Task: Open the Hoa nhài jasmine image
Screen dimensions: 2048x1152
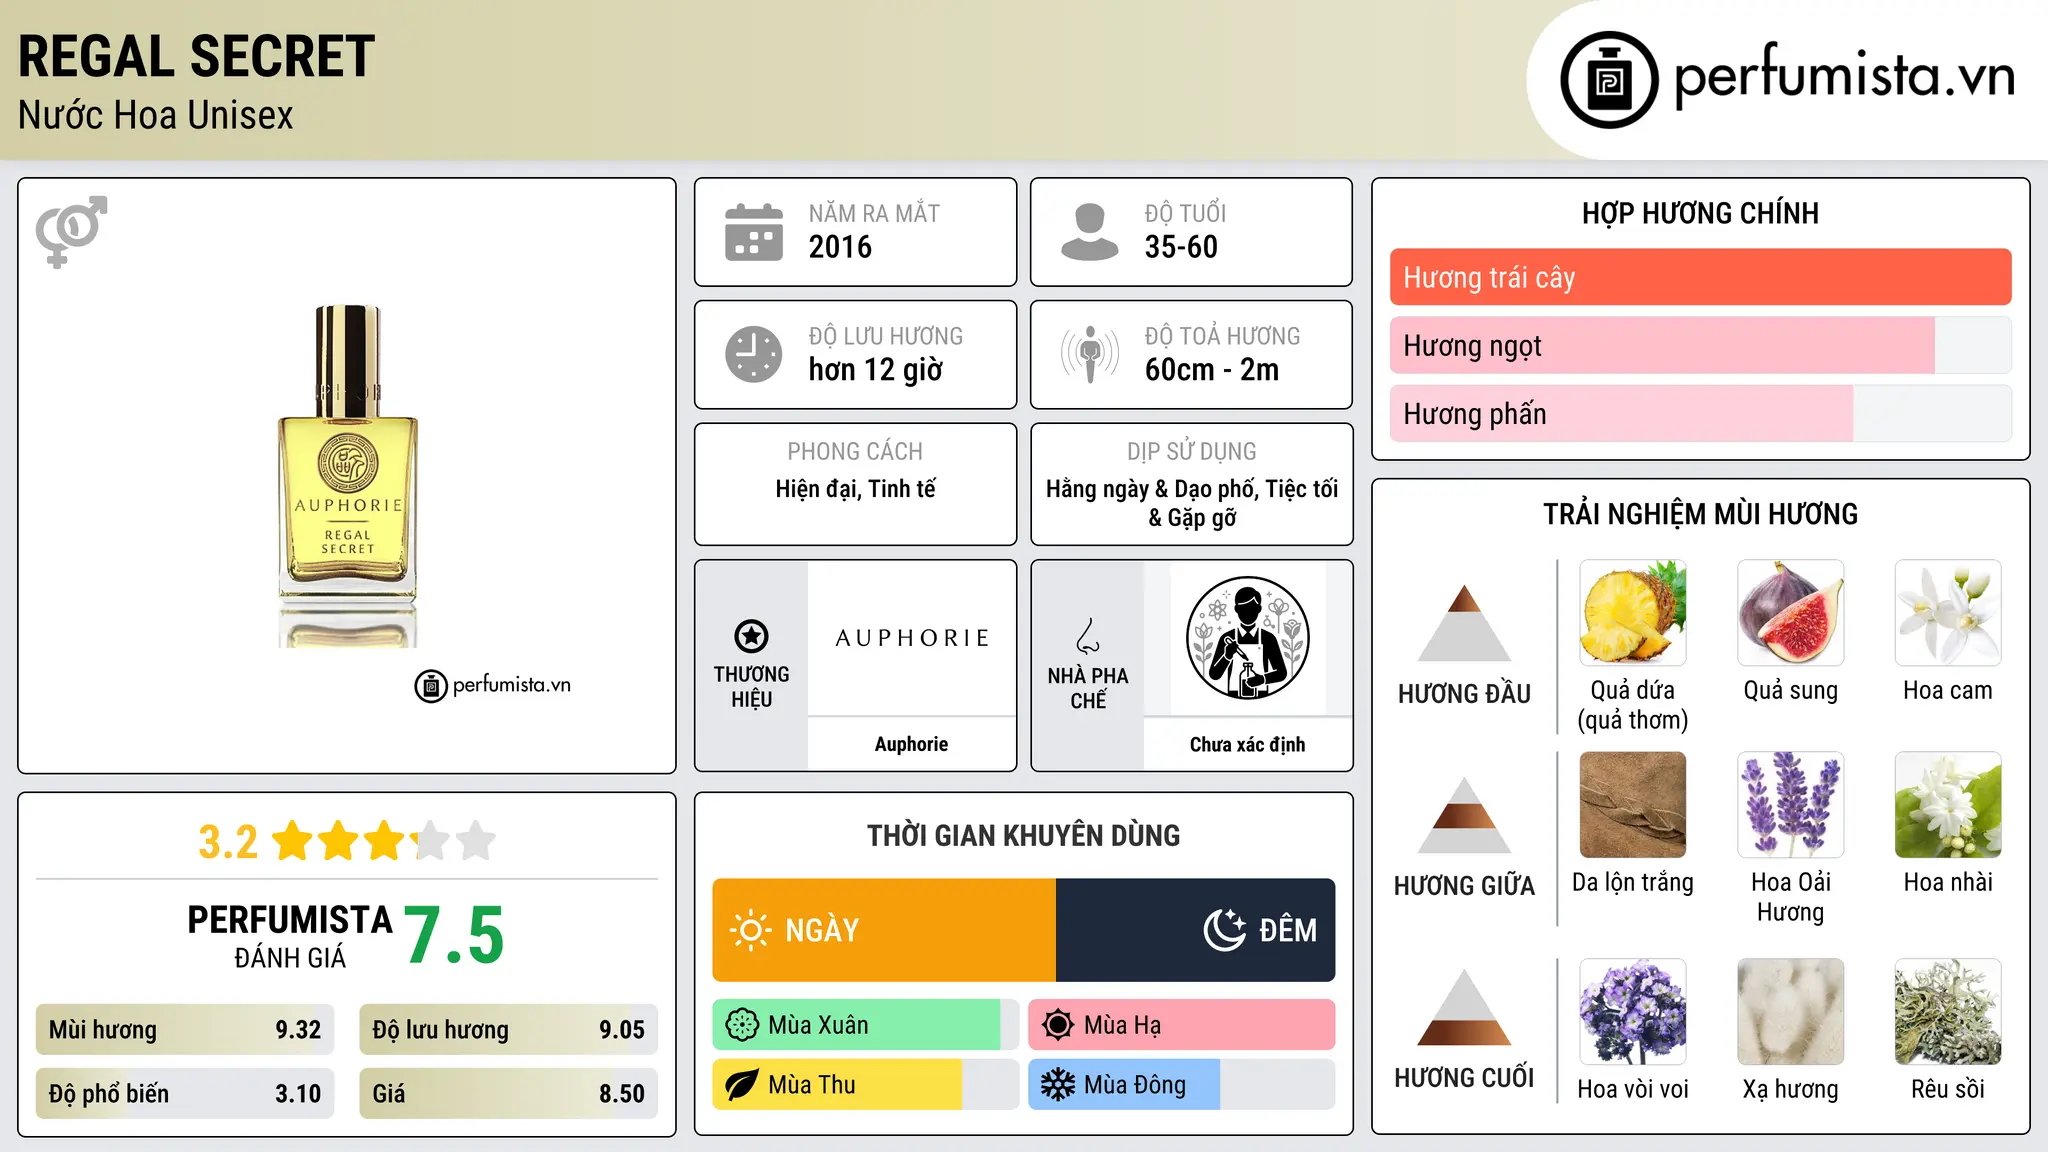Action: pos(1948,805)
